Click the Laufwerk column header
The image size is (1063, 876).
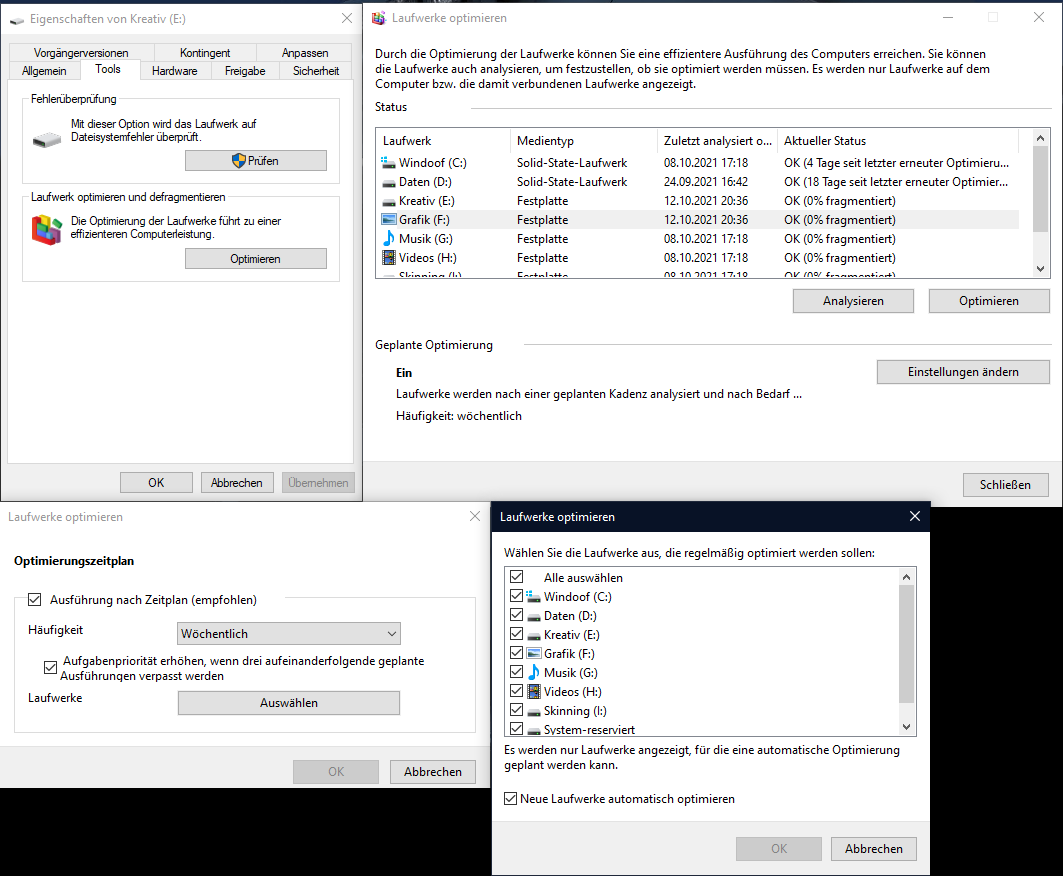pyautogui.click(x=443, y=141)
